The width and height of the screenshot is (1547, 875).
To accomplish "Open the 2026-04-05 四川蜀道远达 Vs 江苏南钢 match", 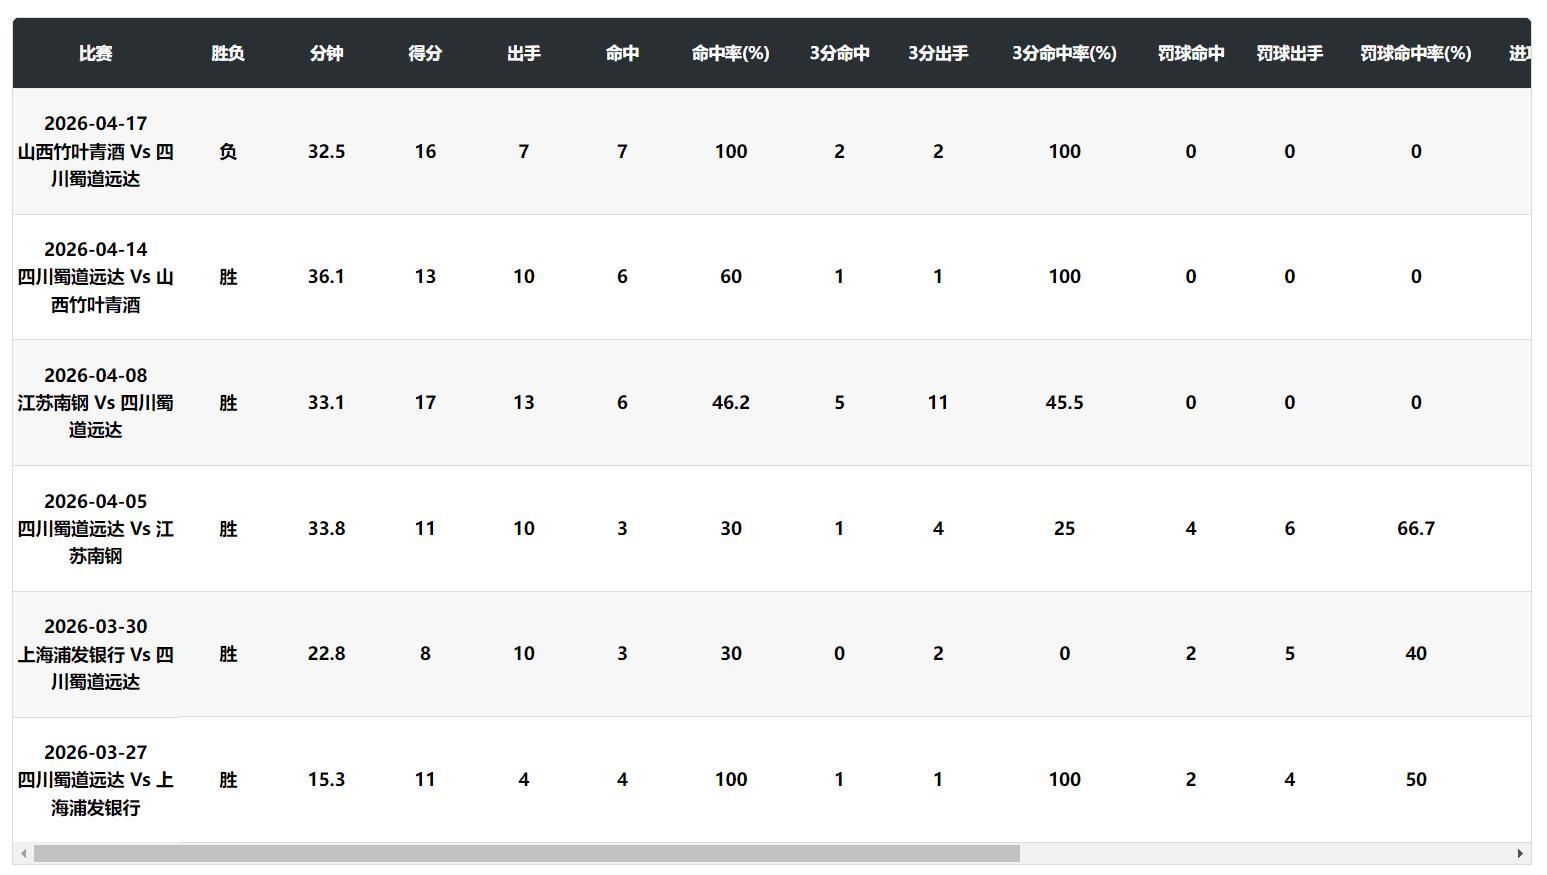I will pos(96,528).
